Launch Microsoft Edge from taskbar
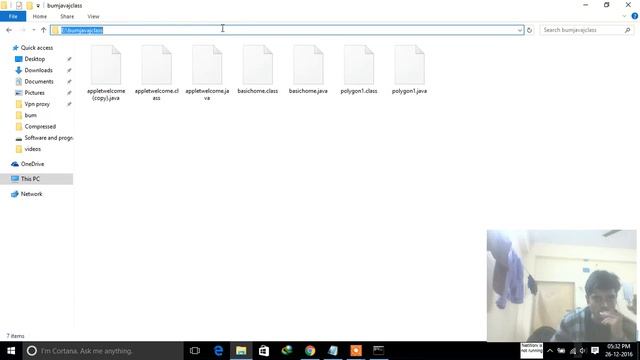This screenshot has height=360, width=640. [218, 351]
